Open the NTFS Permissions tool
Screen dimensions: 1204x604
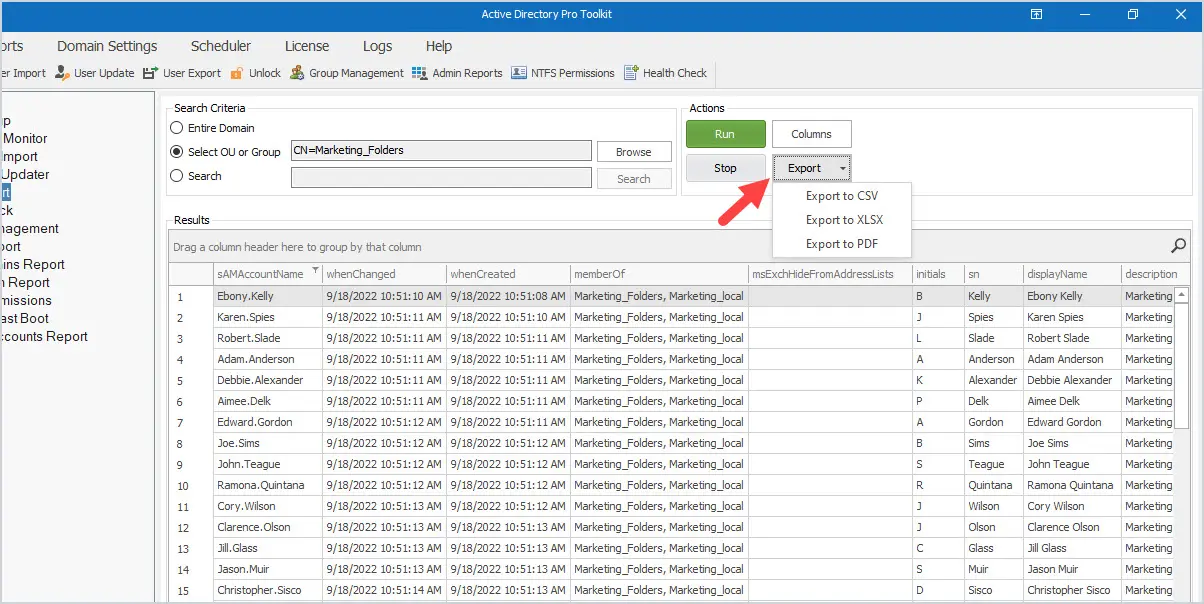pyautogui.click(x=563, y=73)
